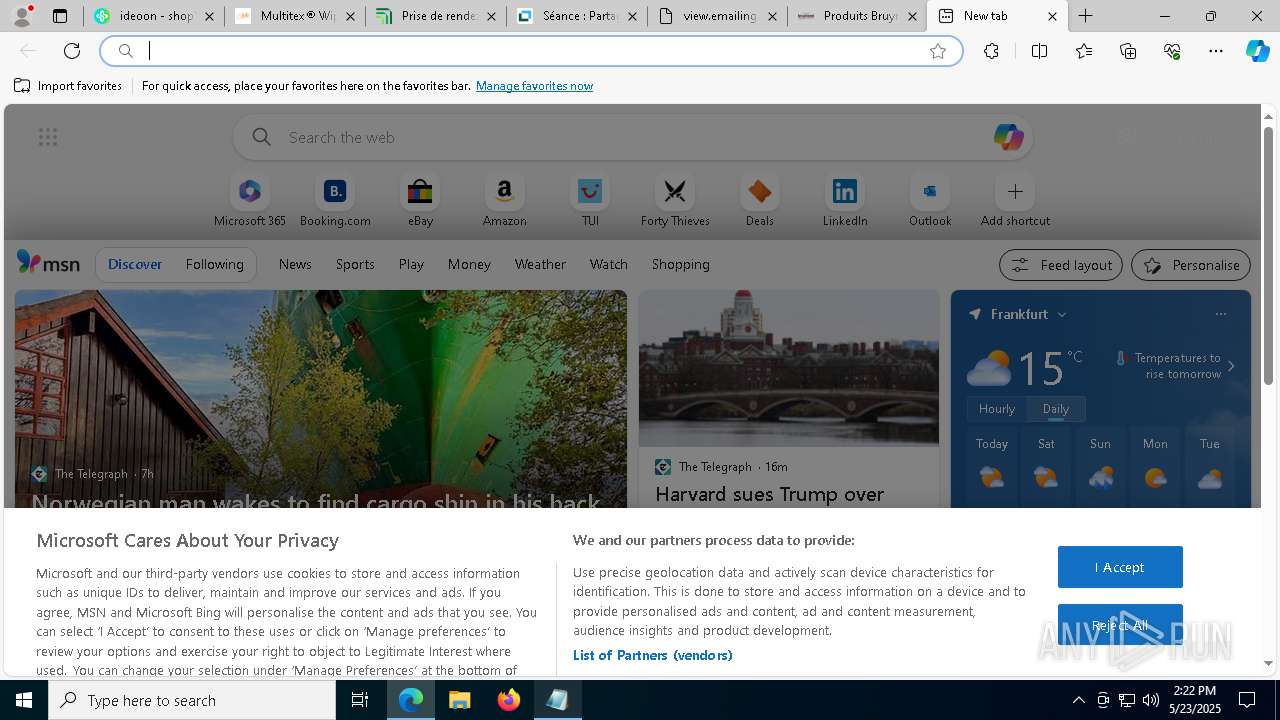Open the Watch section
1280x720 pixels.
609,264
